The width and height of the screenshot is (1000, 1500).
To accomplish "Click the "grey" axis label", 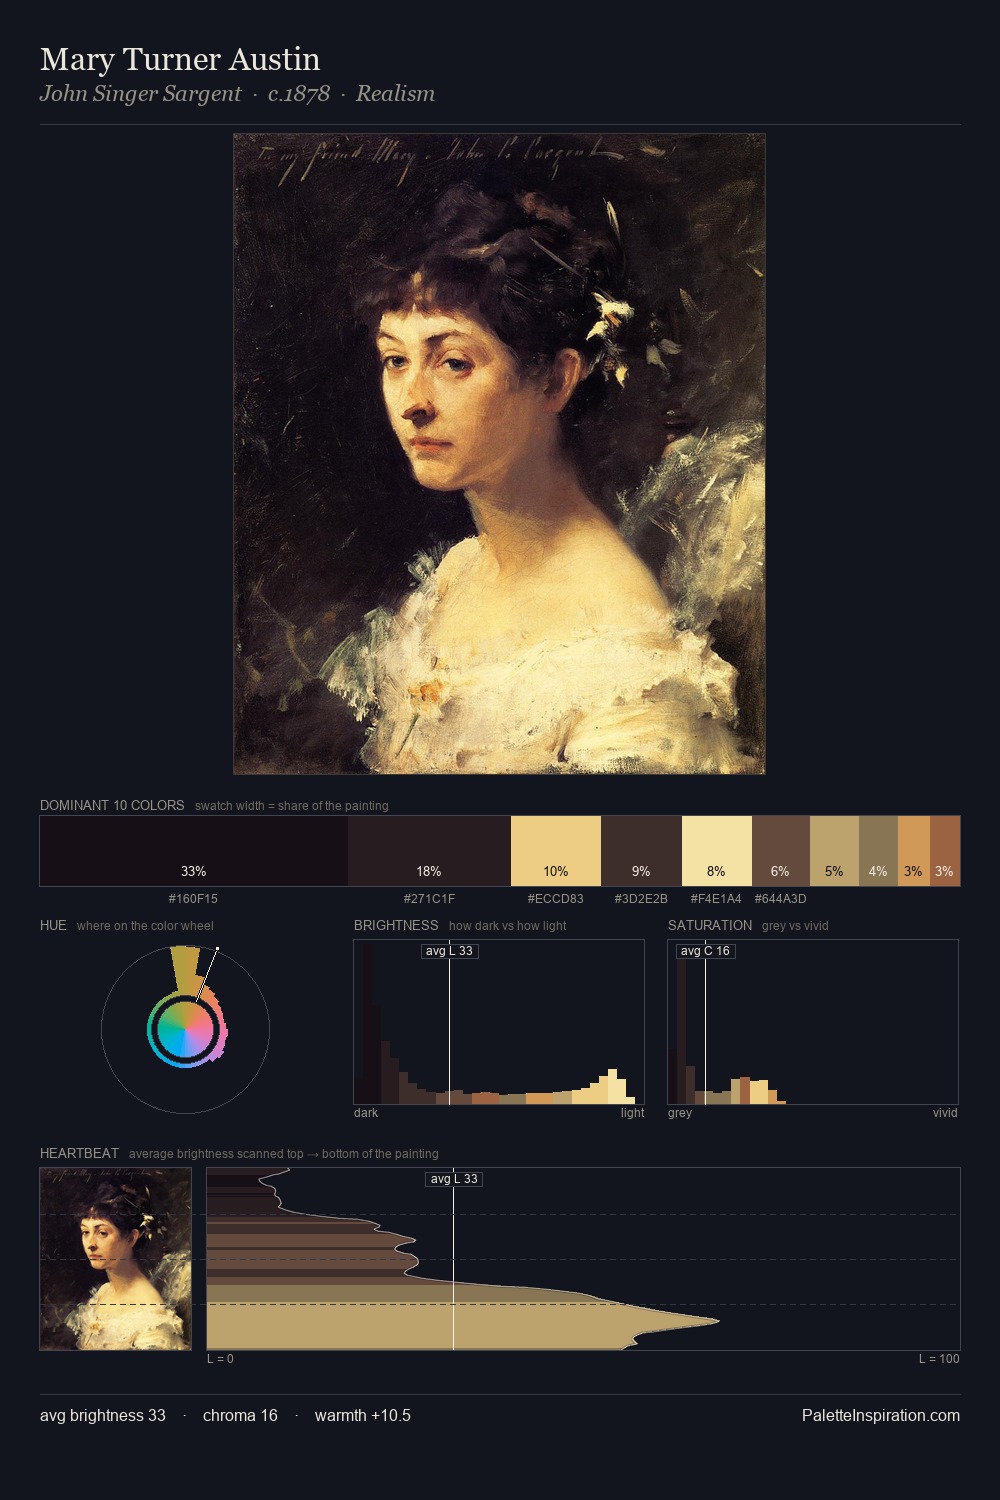I will click(680, 1113).
